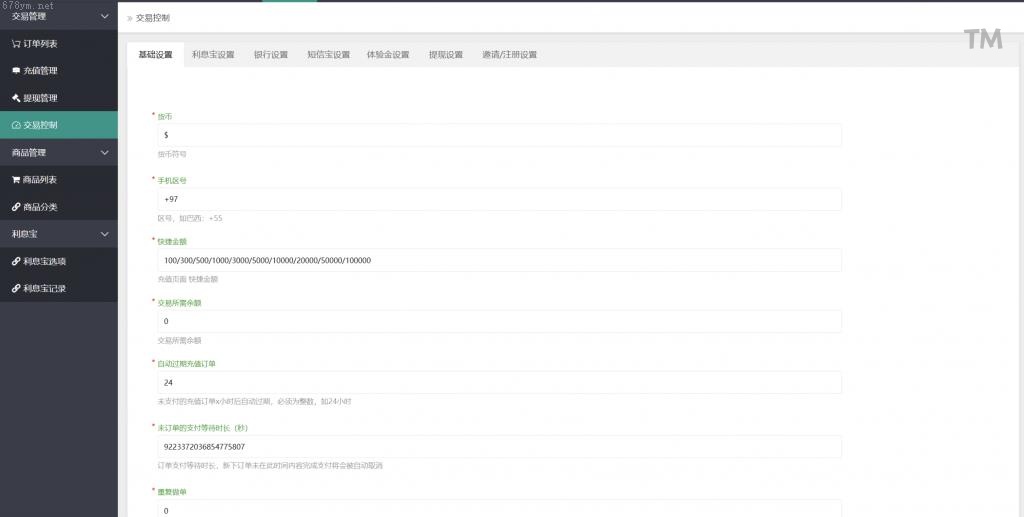1024x517 pixels.
Task: Select the 体验金设置 tab
Action: (x=388, y=55)
